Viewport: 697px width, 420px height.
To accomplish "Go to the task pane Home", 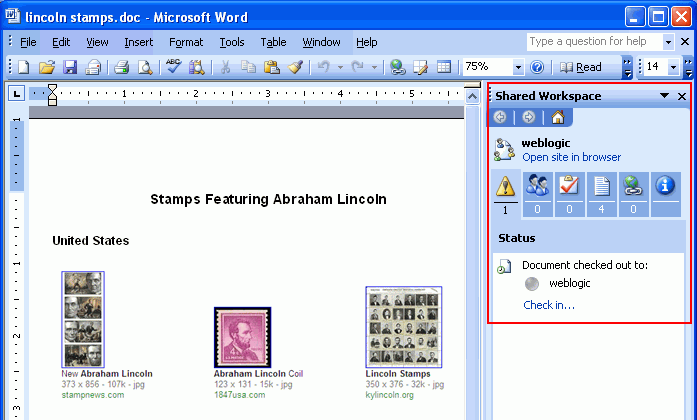I will [557, 117].
